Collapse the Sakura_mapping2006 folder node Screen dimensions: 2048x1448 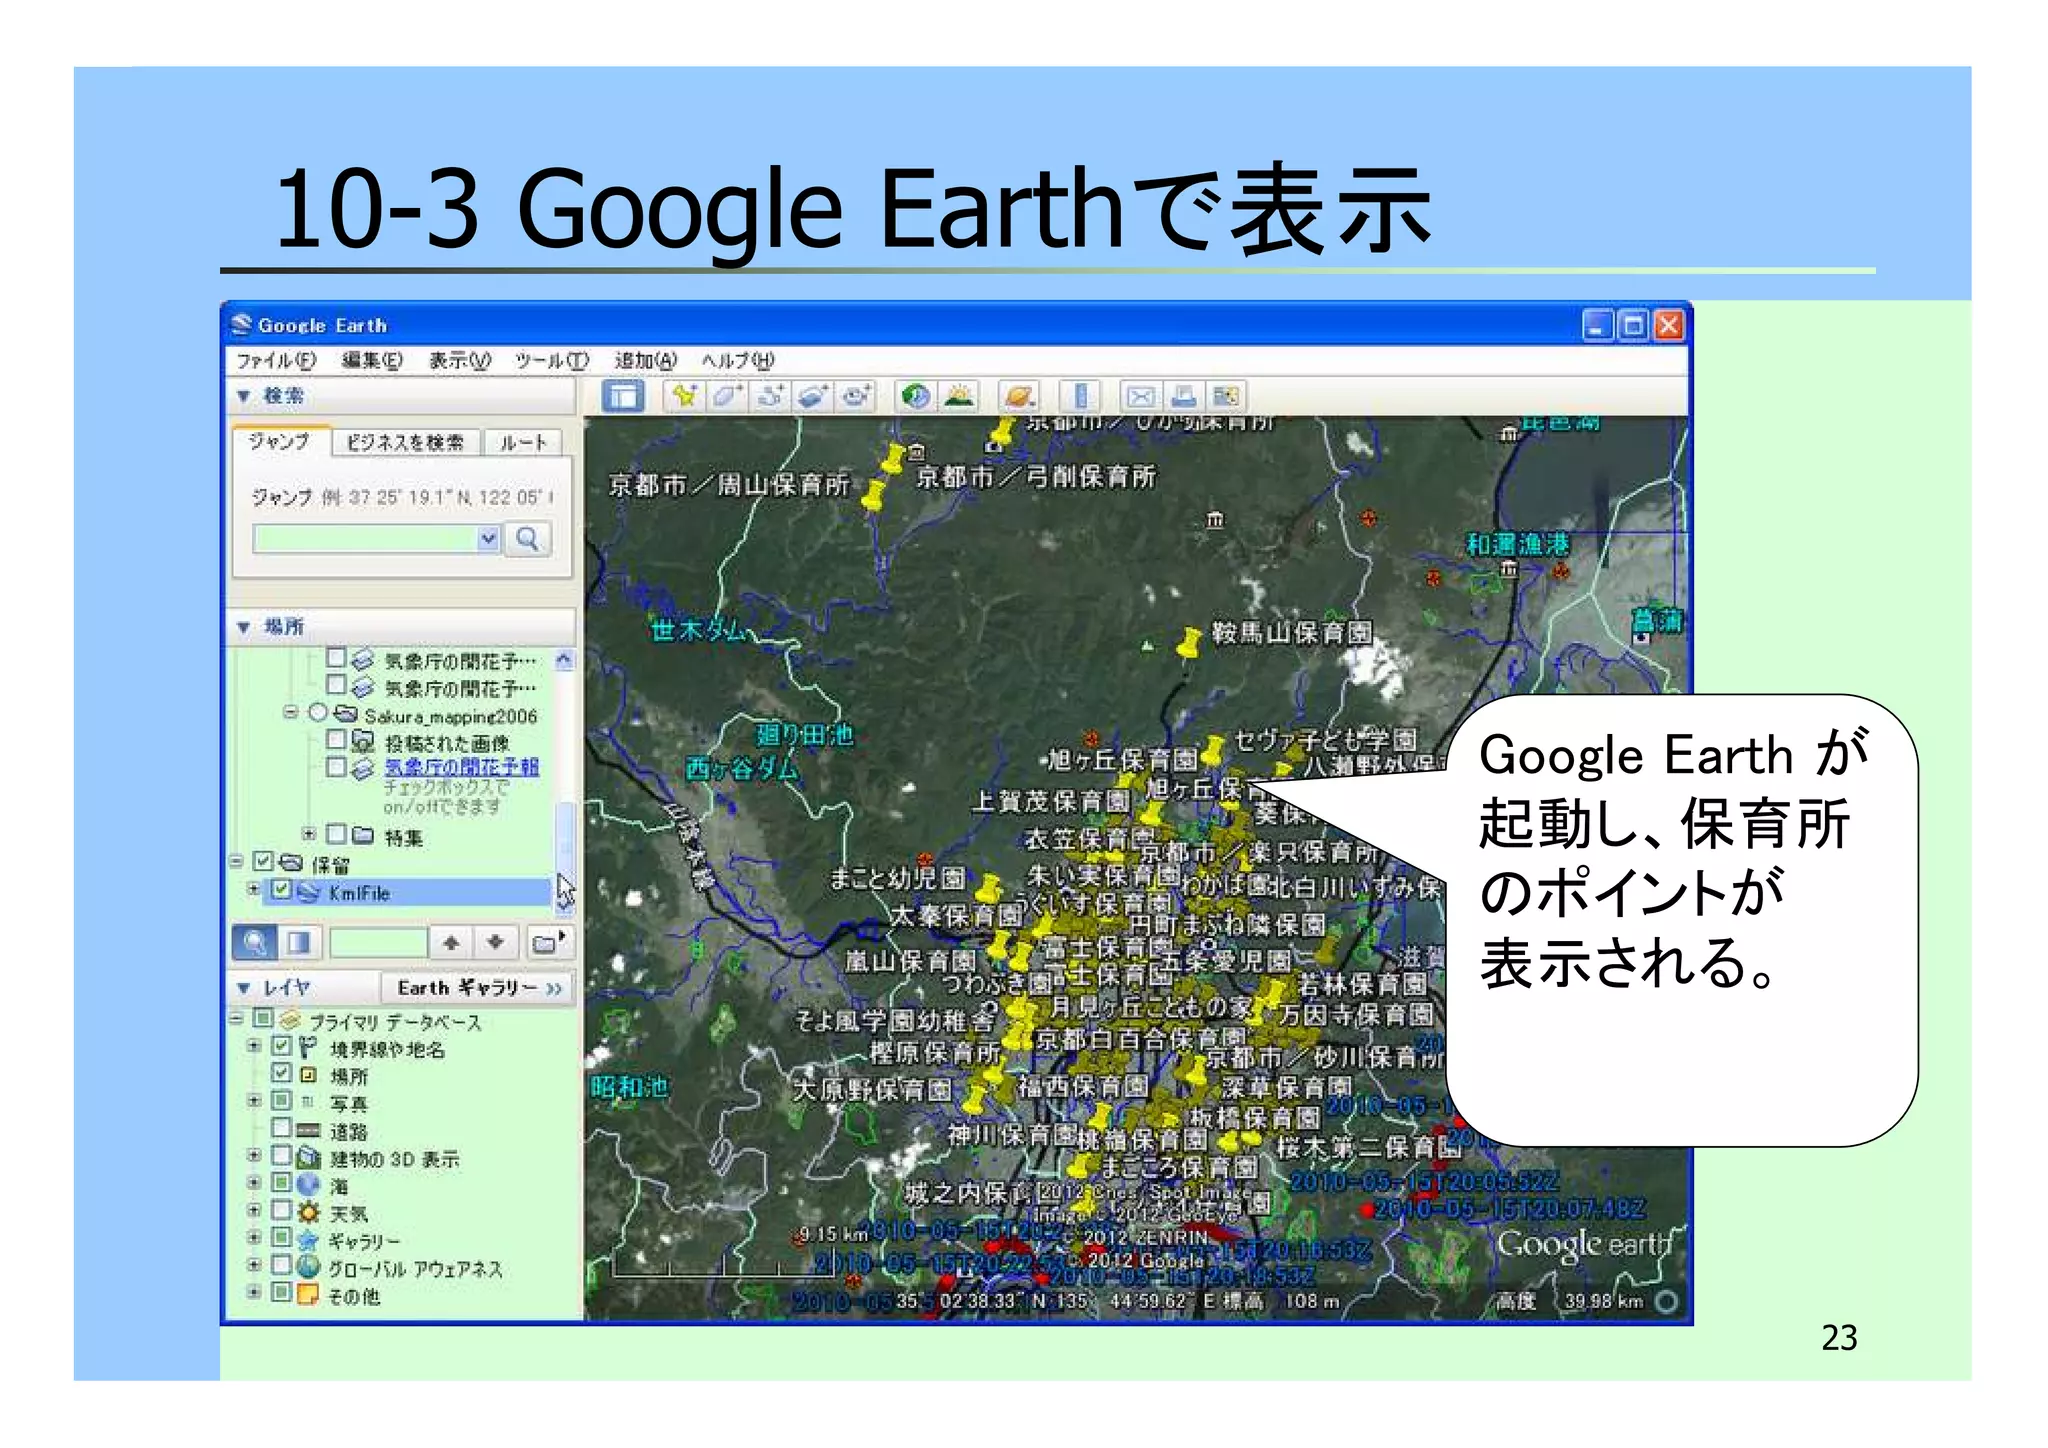[290, 713]
